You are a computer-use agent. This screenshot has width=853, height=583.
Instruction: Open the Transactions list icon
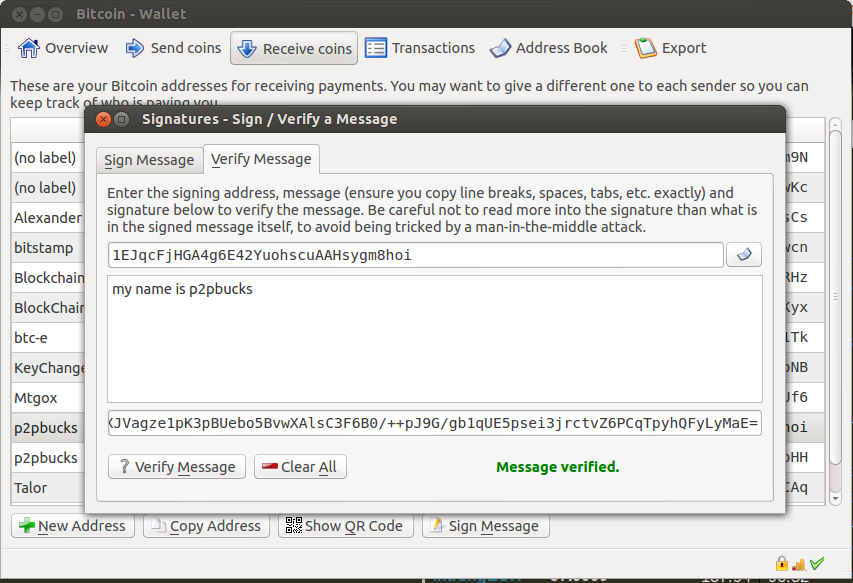376,48
